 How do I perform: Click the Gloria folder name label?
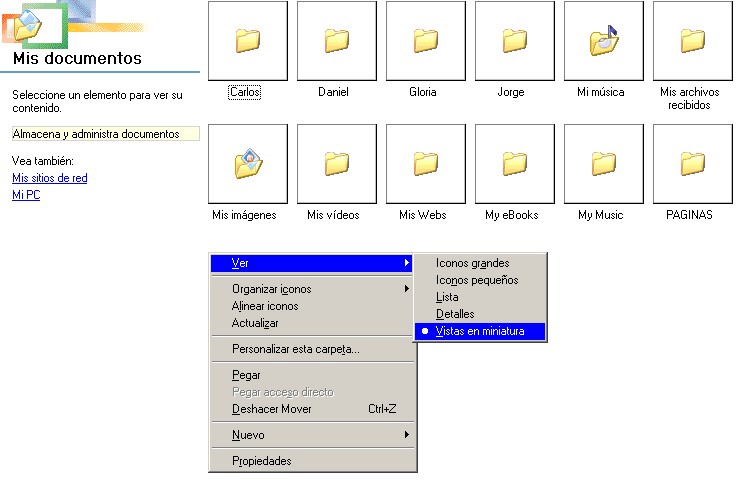tap(423, 92)
